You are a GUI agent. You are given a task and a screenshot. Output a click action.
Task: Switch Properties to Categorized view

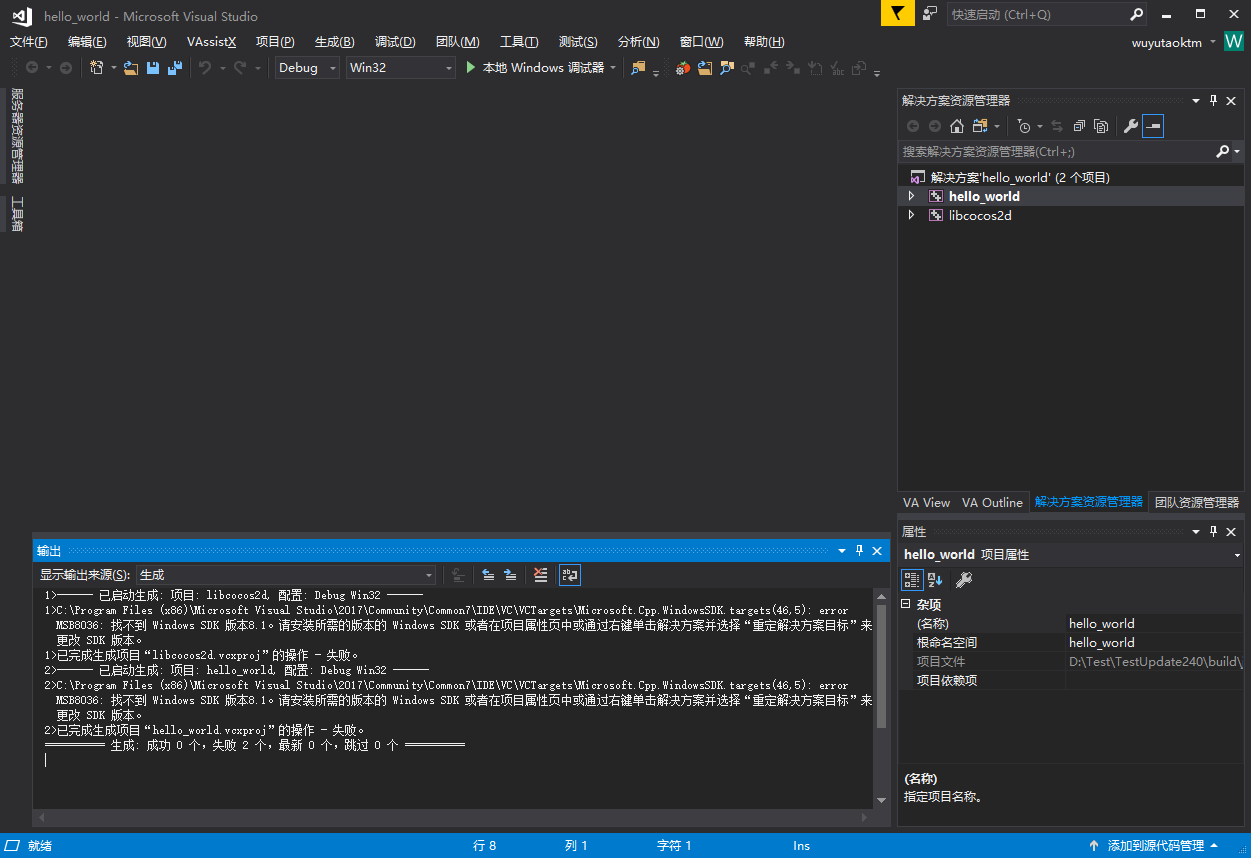[912, 579]
